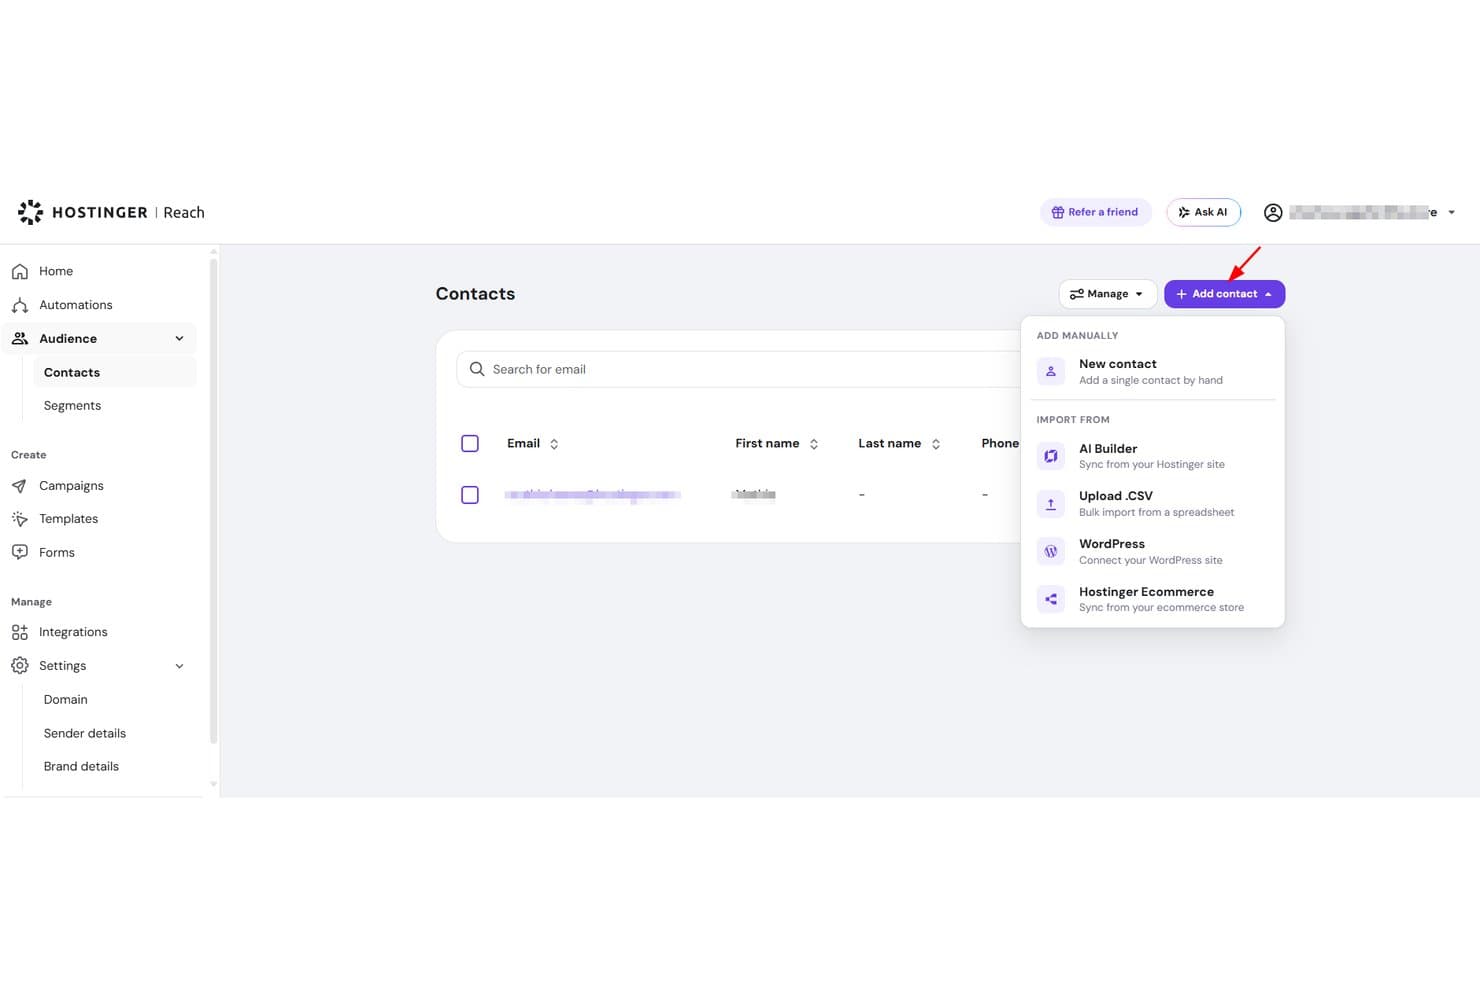This screenshot has height=987, width=1480.
Task: Open the account menu arrow
Action: pyautogui.click(x=1452, y=212)
